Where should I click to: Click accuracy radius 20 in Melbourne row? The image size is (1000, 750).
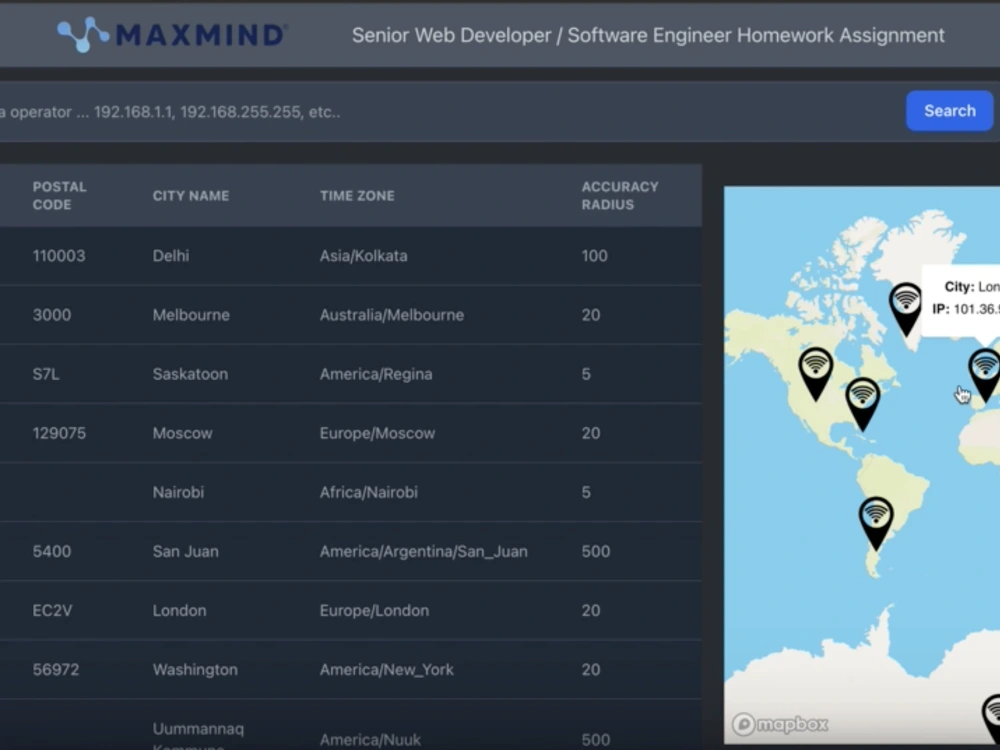tap(591, 315)
